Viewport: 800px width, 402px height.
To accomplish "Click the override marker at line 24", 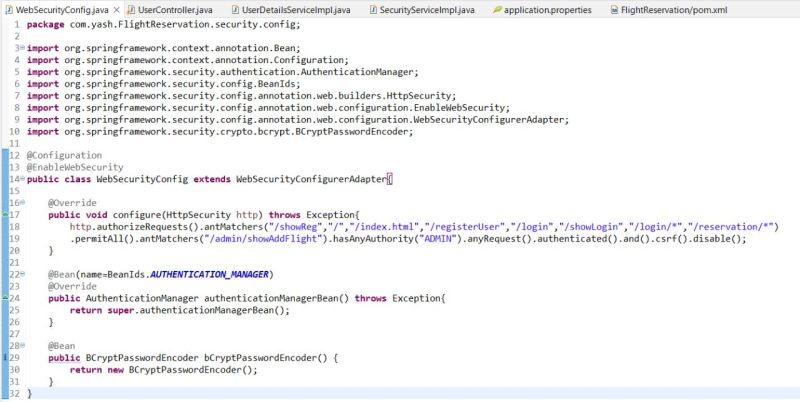I will coord(5,298).
